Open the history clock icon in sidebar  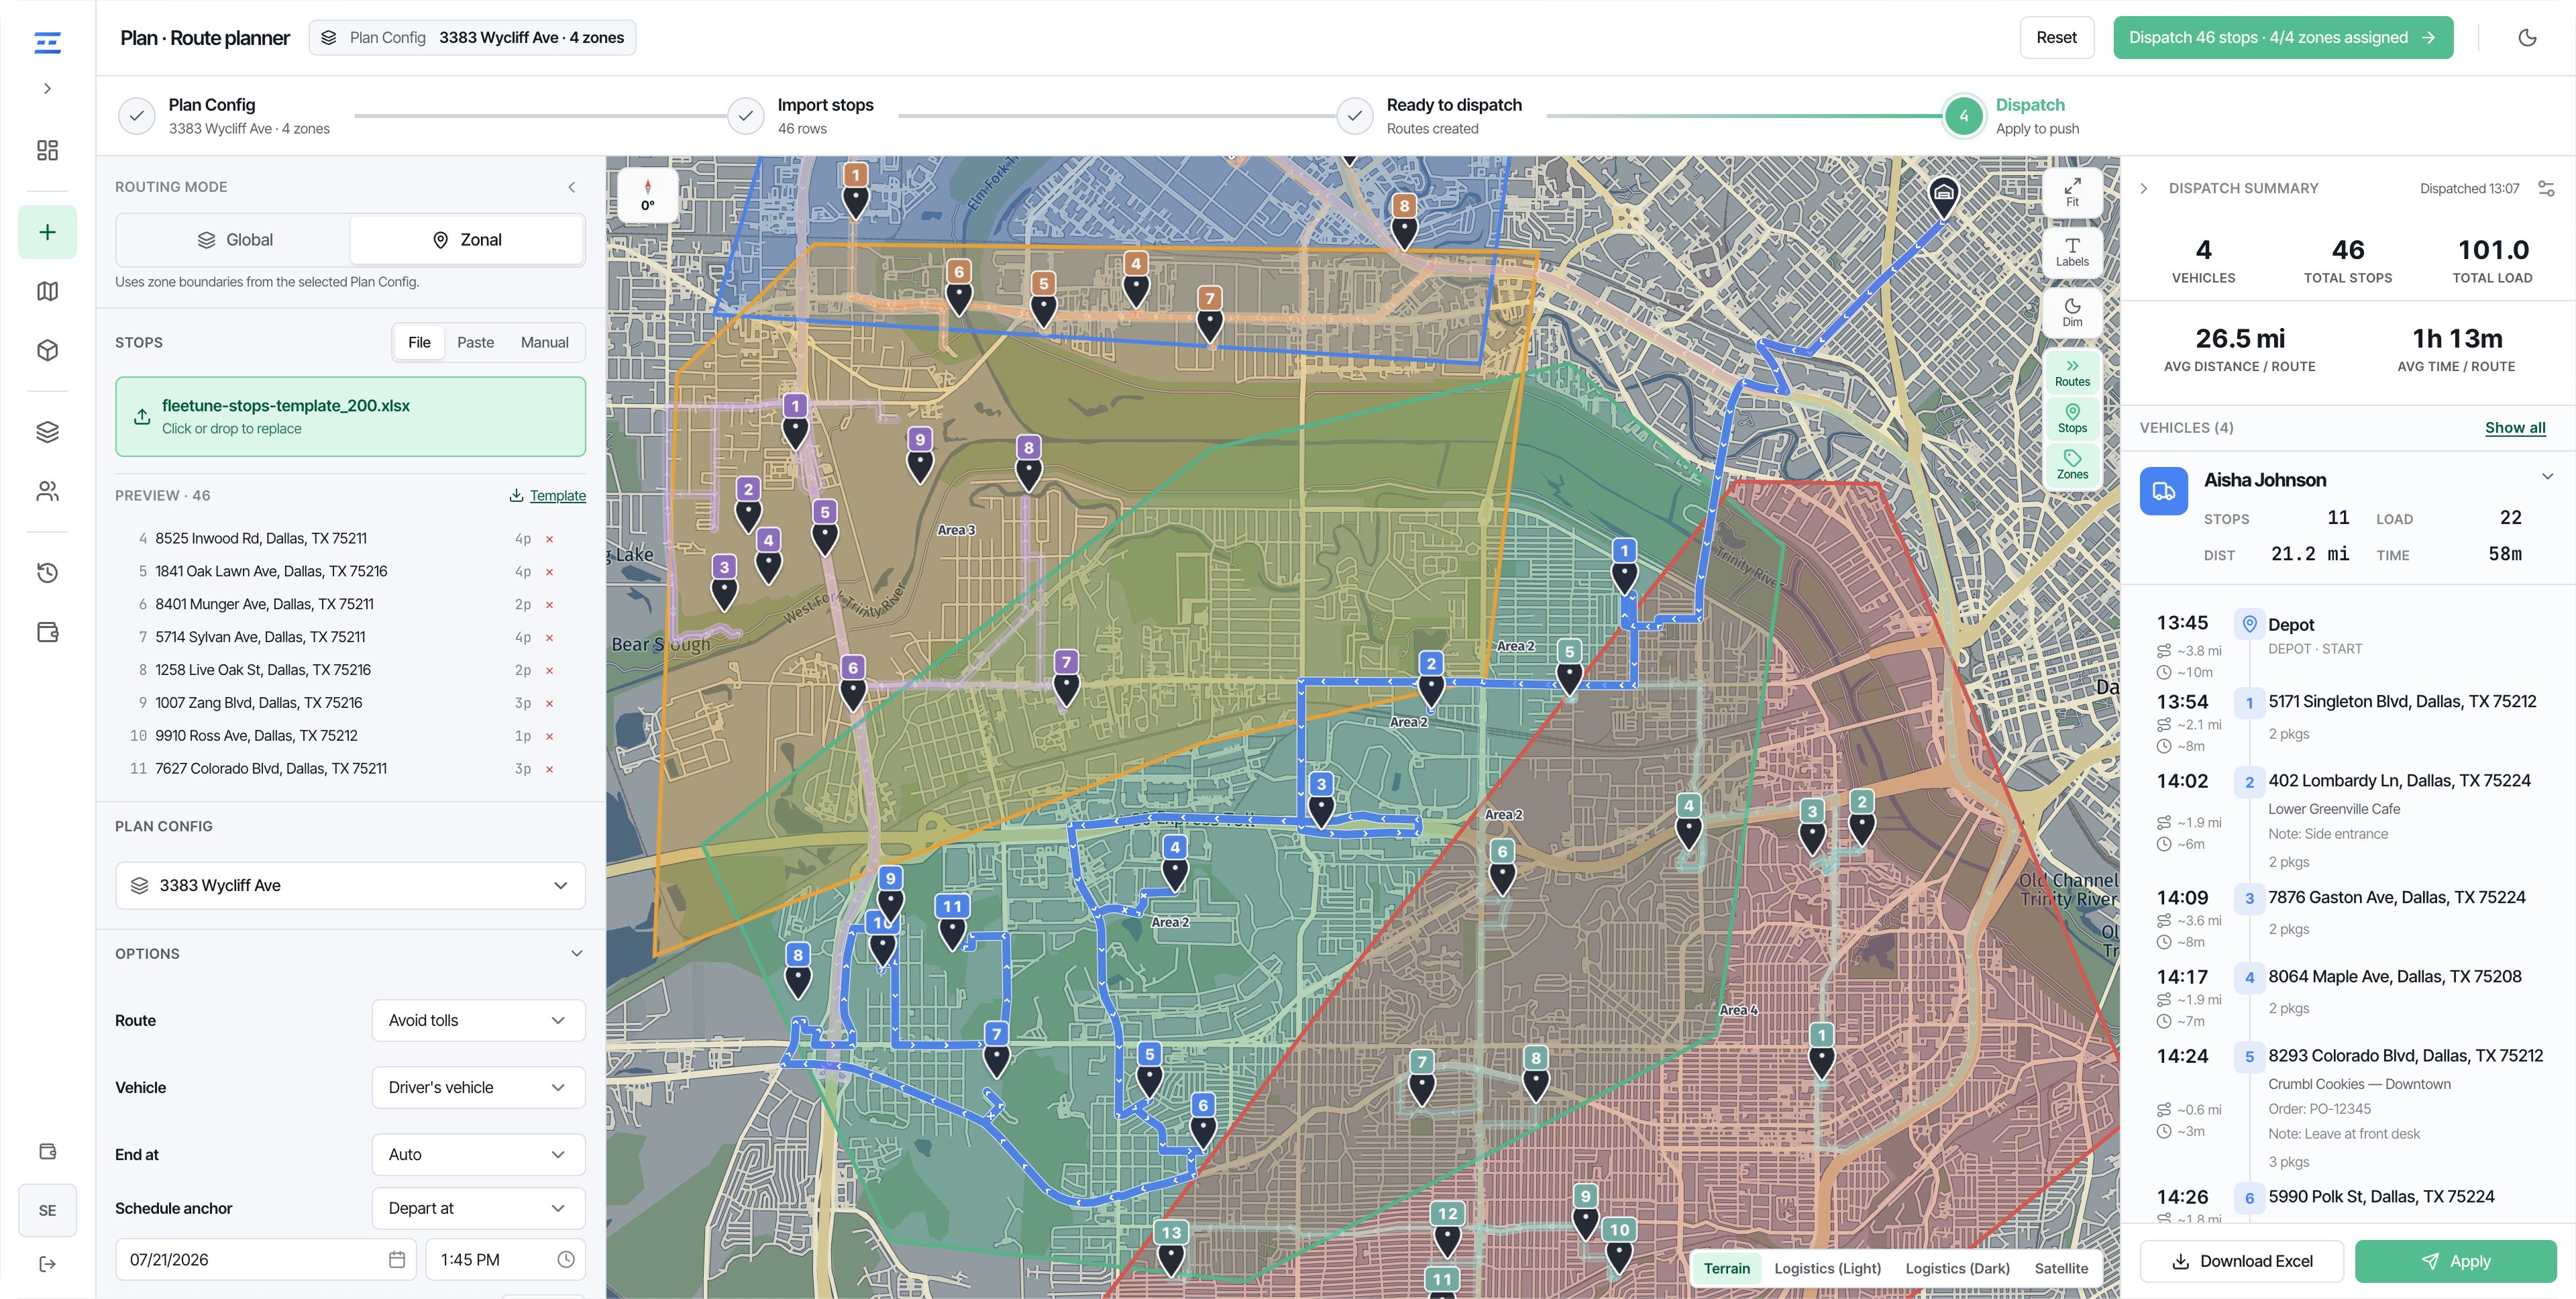(47, 572)
